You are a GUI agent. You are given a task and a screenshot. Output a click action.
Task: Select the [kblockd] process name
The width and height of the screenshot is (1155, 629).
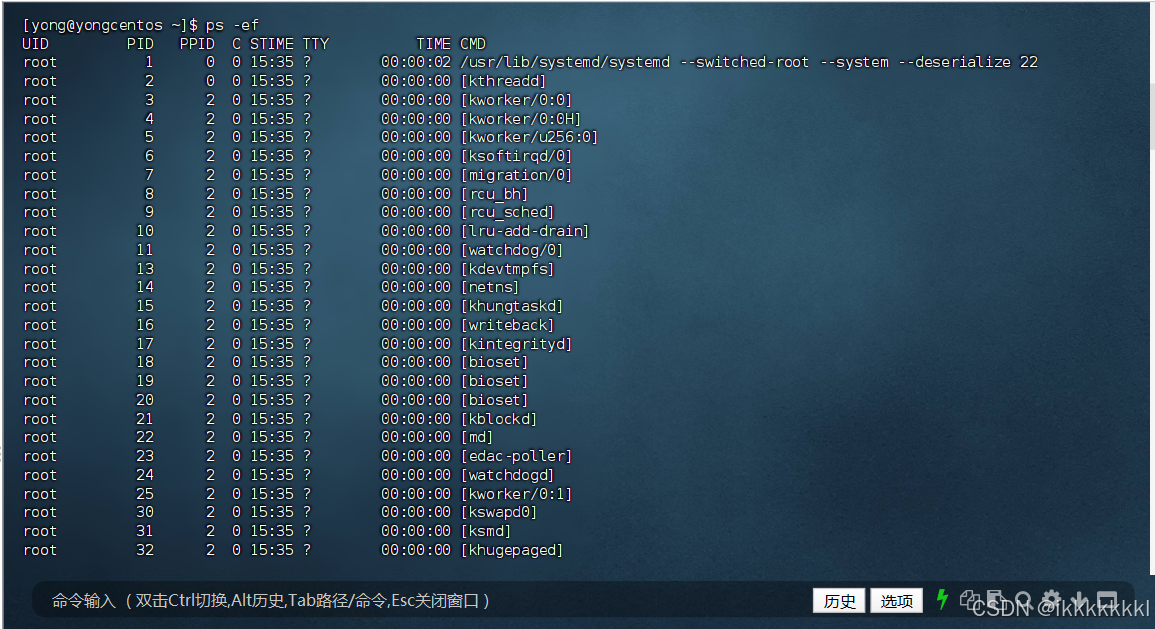[499, 419]
